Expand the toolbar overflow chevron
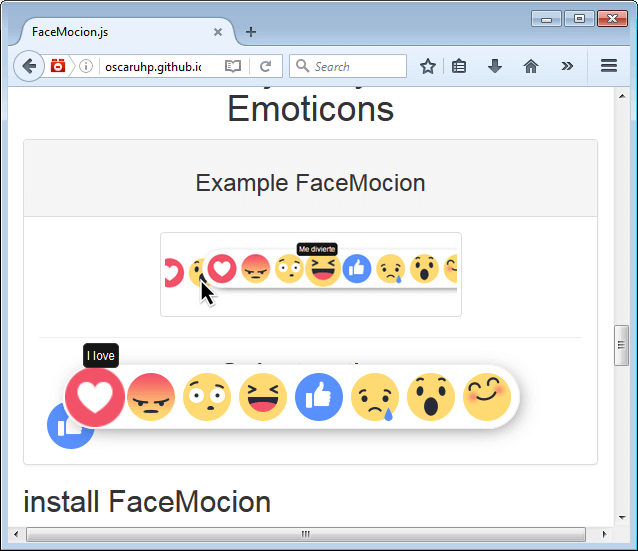 [x=567, y=66]
